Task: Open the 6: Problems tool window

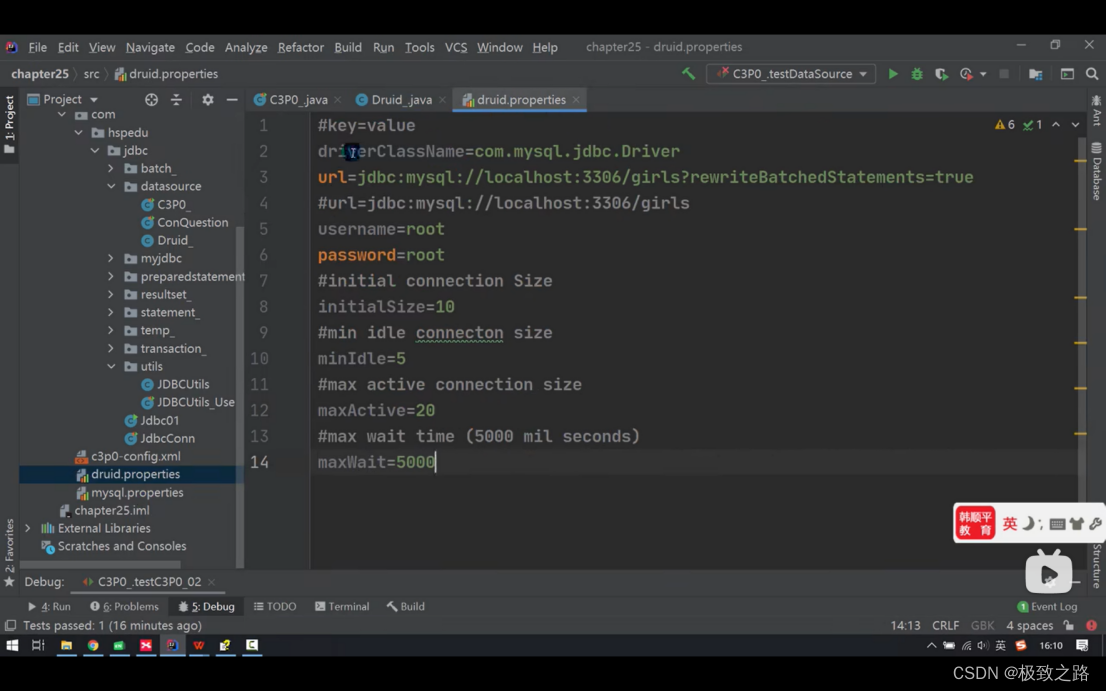Action: click(124, 607)
